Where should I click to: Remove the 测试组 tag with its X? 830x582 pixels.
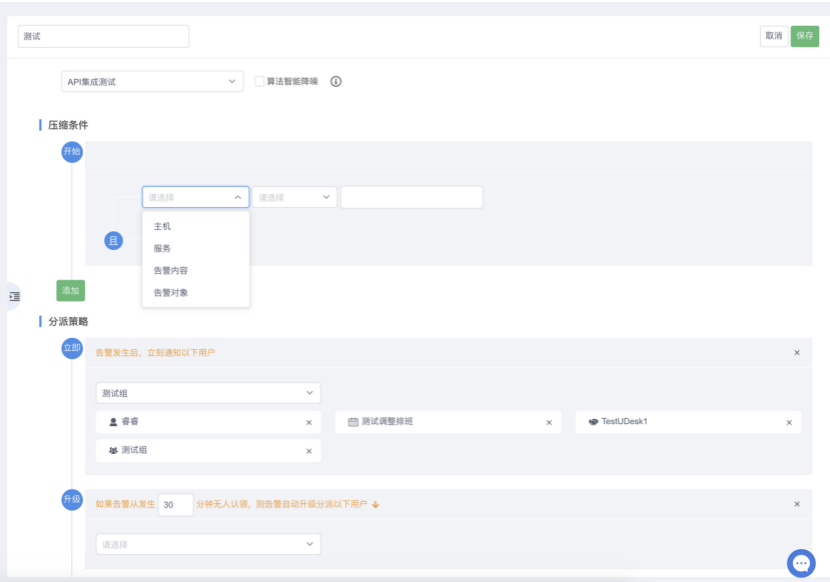click(309, 451)
